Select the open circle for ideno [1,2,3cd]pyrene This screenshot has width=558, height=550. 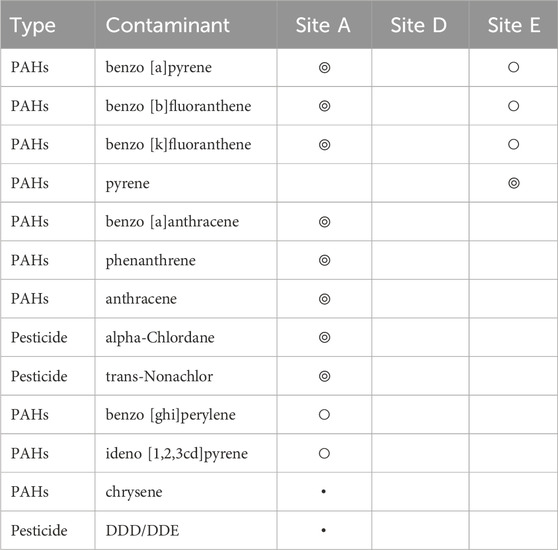point(324,453)
